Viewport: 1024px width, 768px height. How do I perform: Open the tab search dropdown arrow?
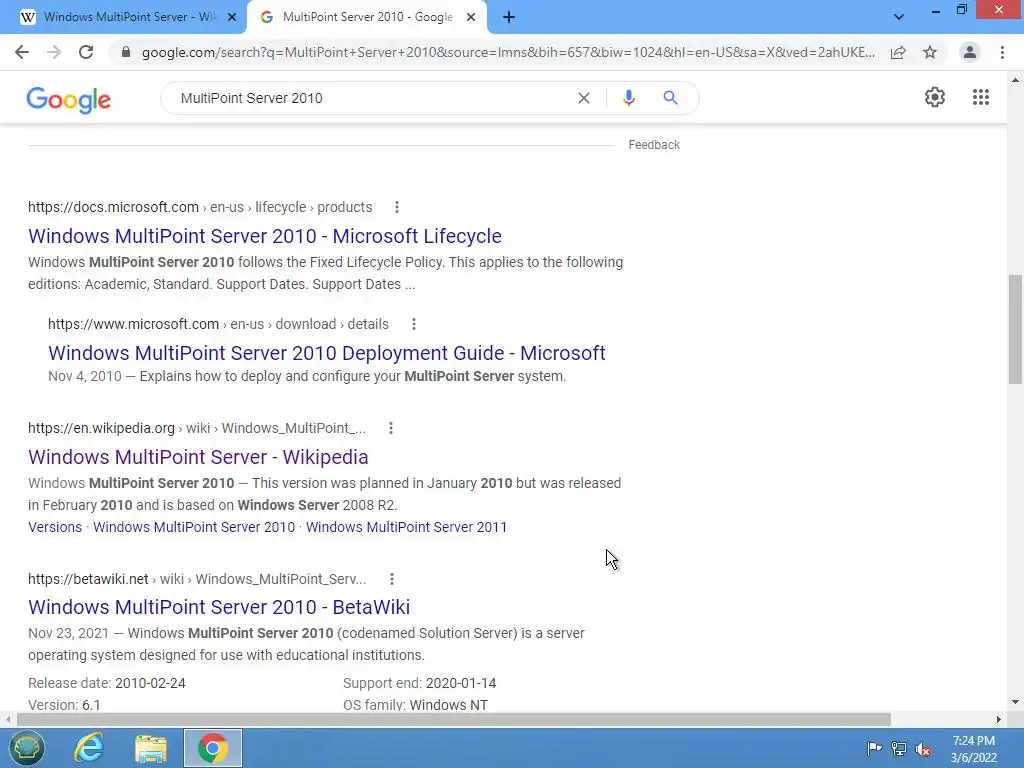(899, 17)
